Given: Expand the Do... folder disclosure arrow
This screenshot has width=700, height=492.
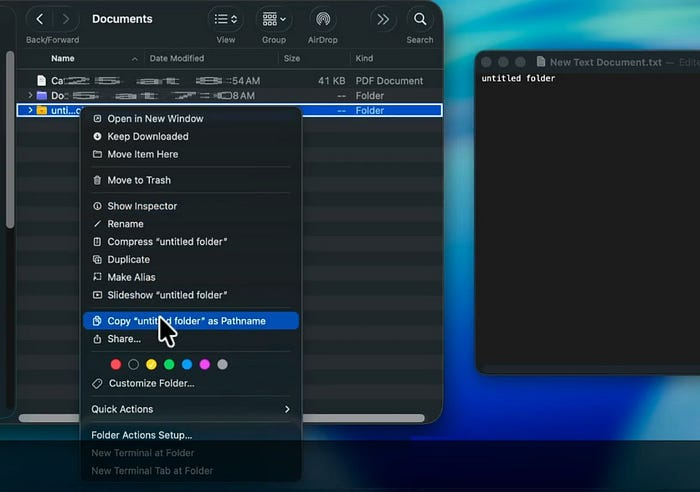Looking at the screenshot, I should 30,95.
